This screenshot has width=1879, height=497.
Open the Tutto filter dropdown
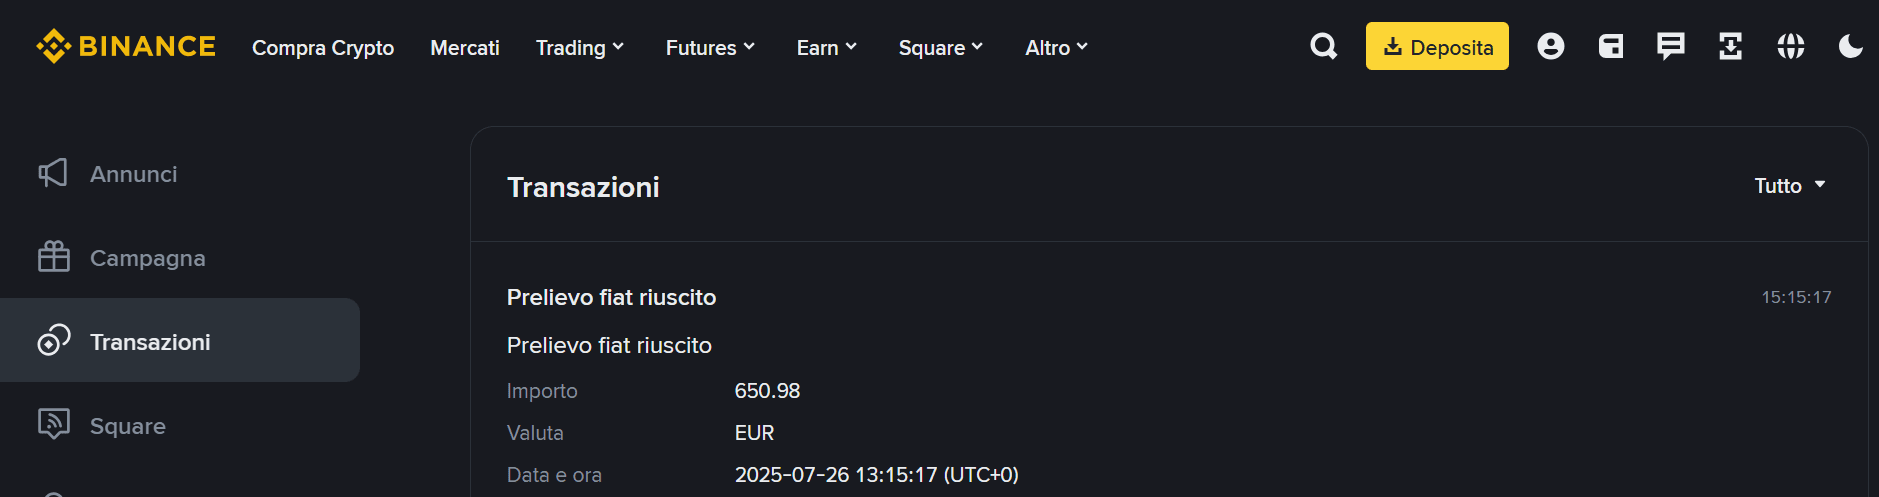click(1790, 186)
